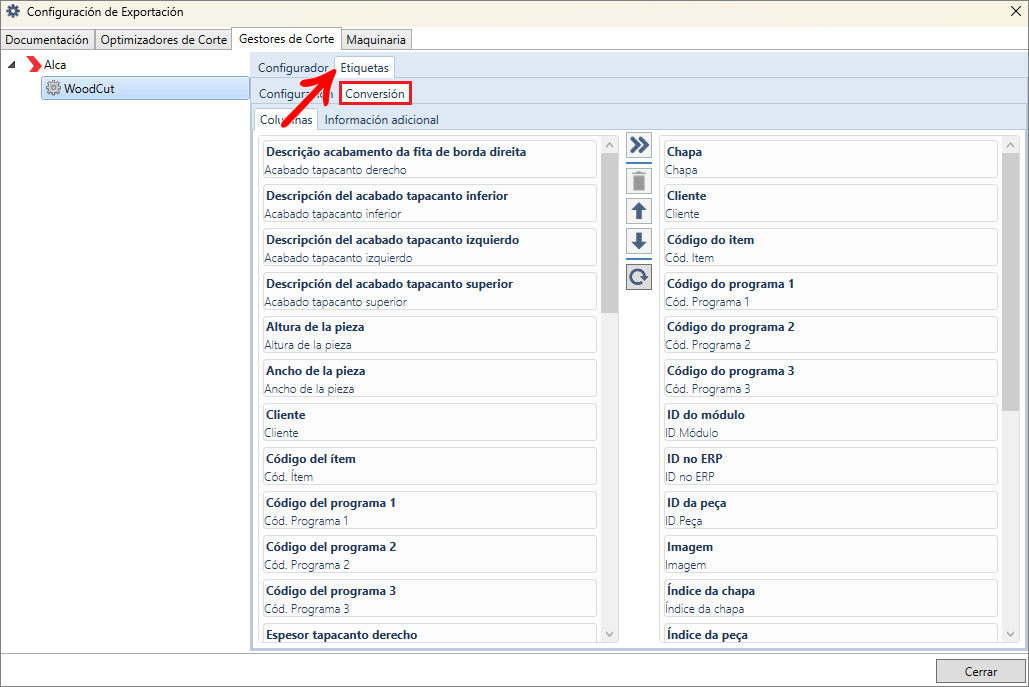1029x687 pixels.
Task: Select 'Código do programa 1' entry
Action: pos(831,291)
